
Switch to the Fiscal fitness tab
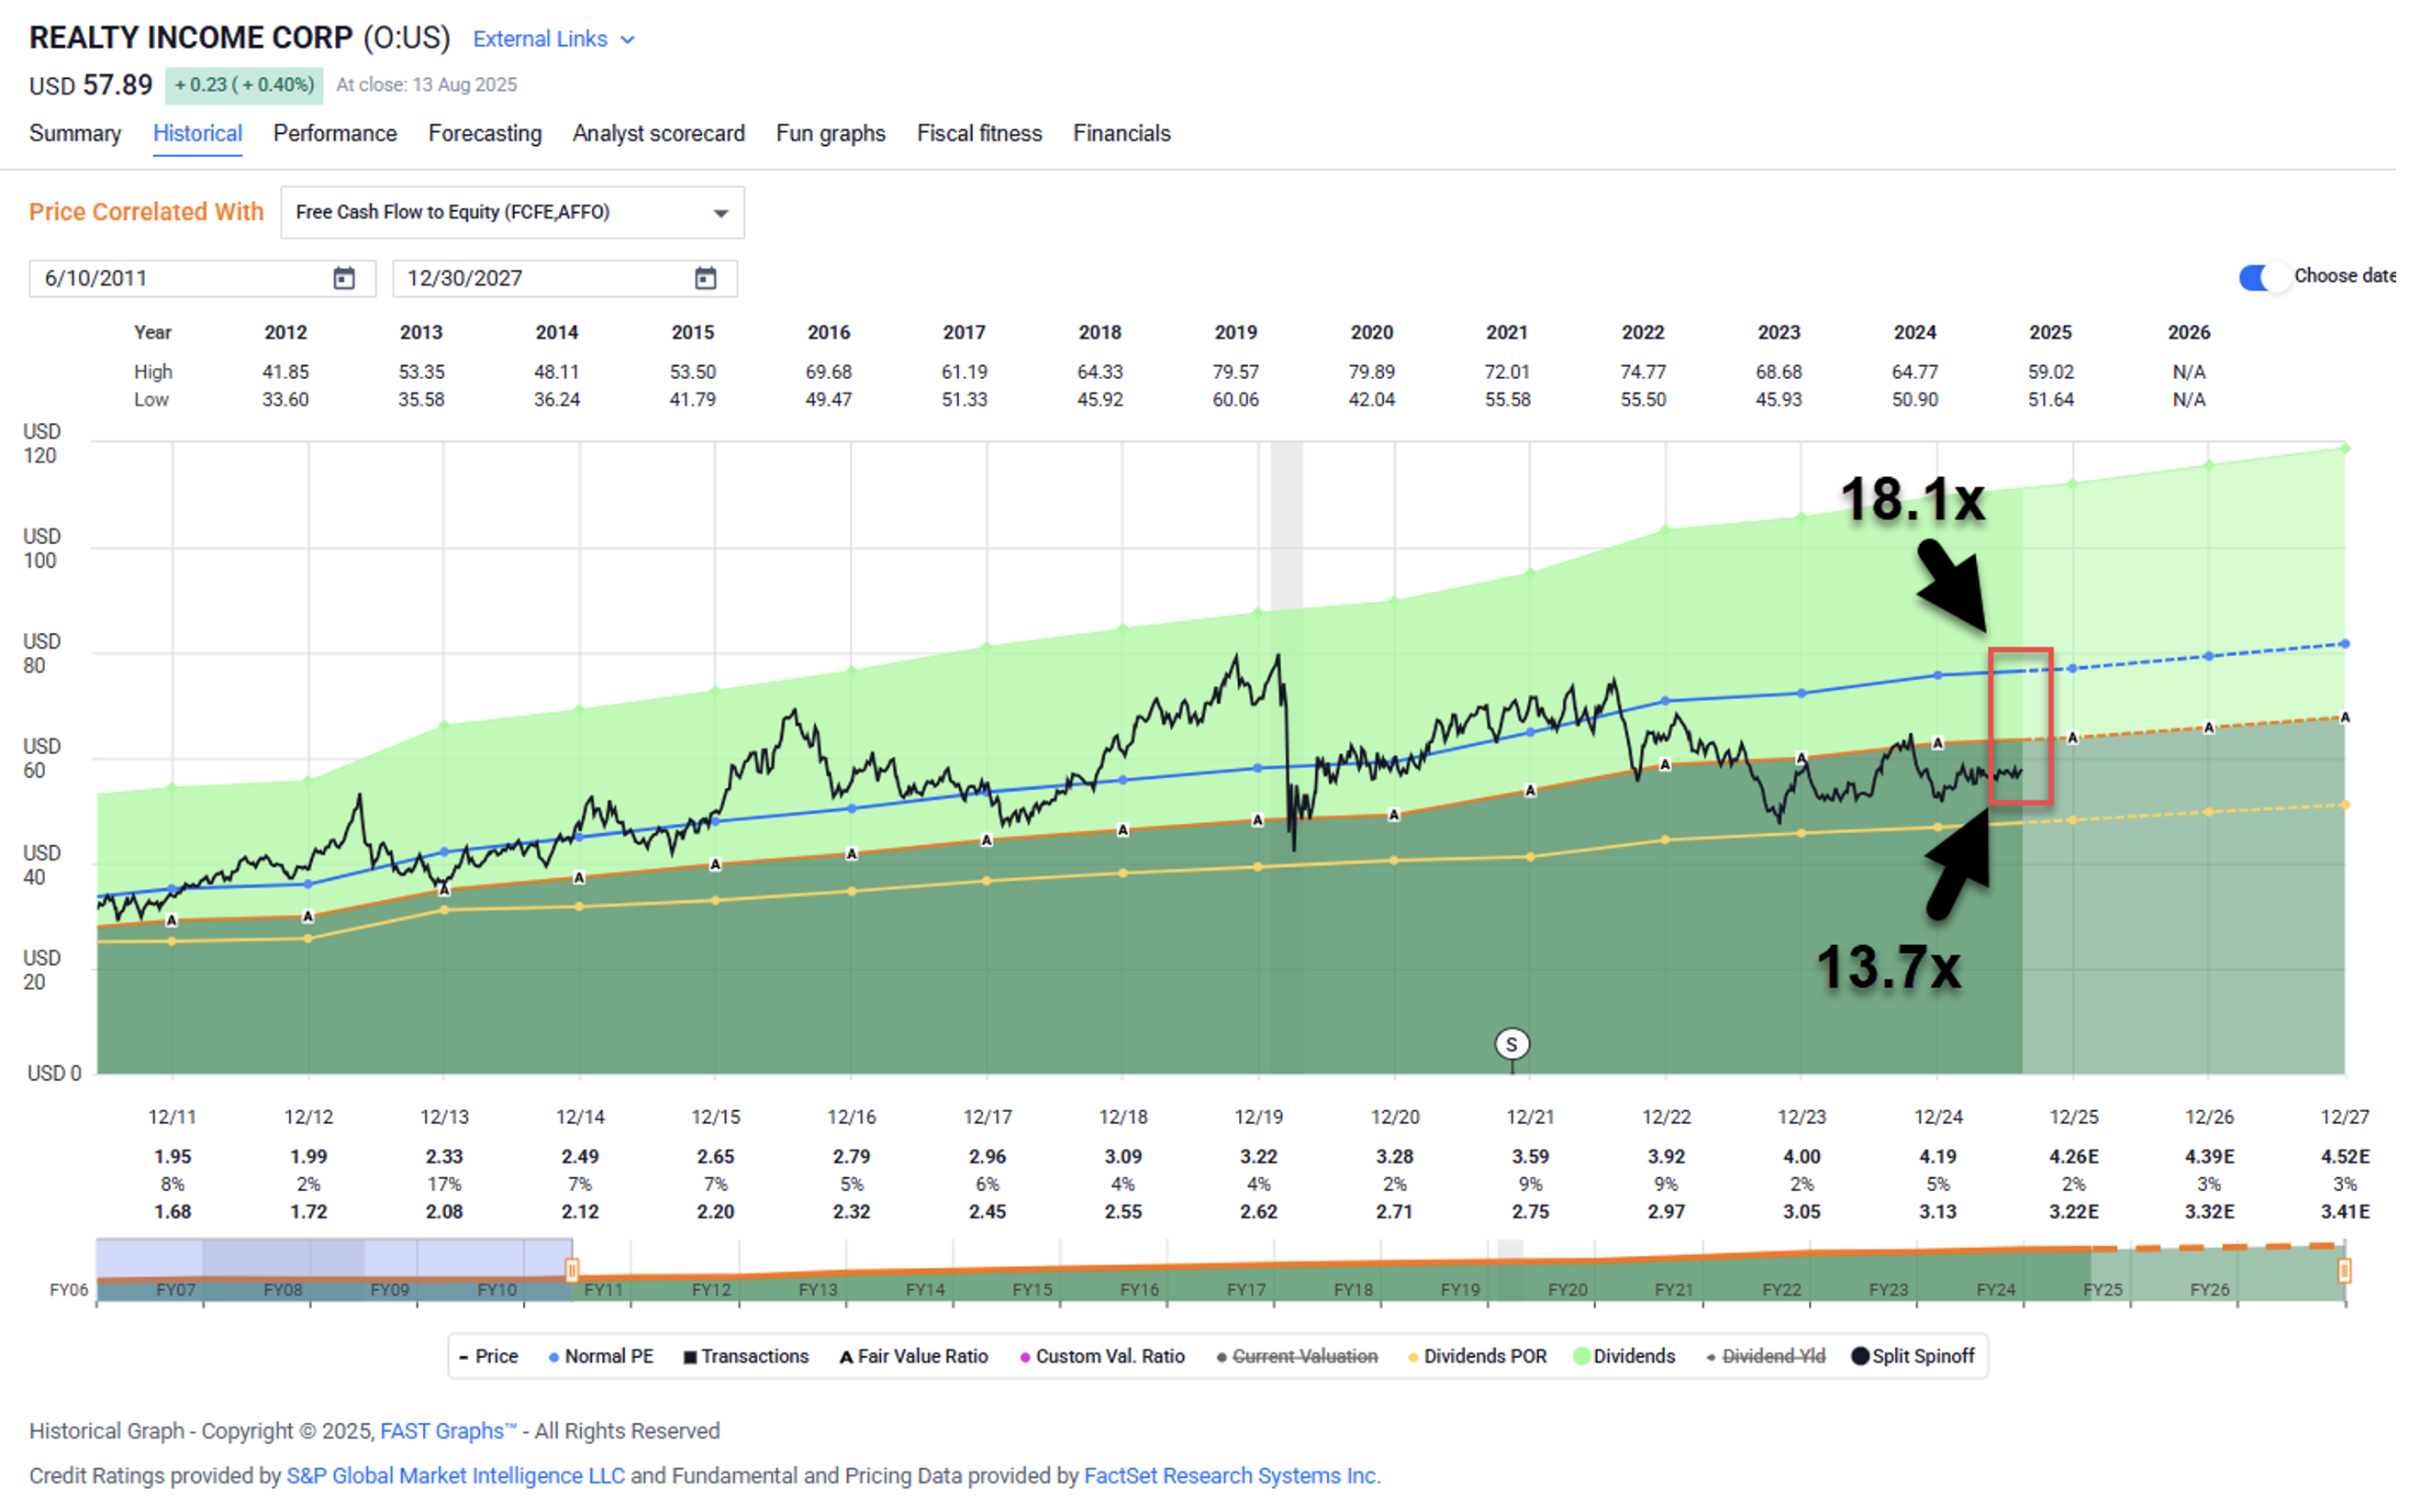[x=979, y=133]
